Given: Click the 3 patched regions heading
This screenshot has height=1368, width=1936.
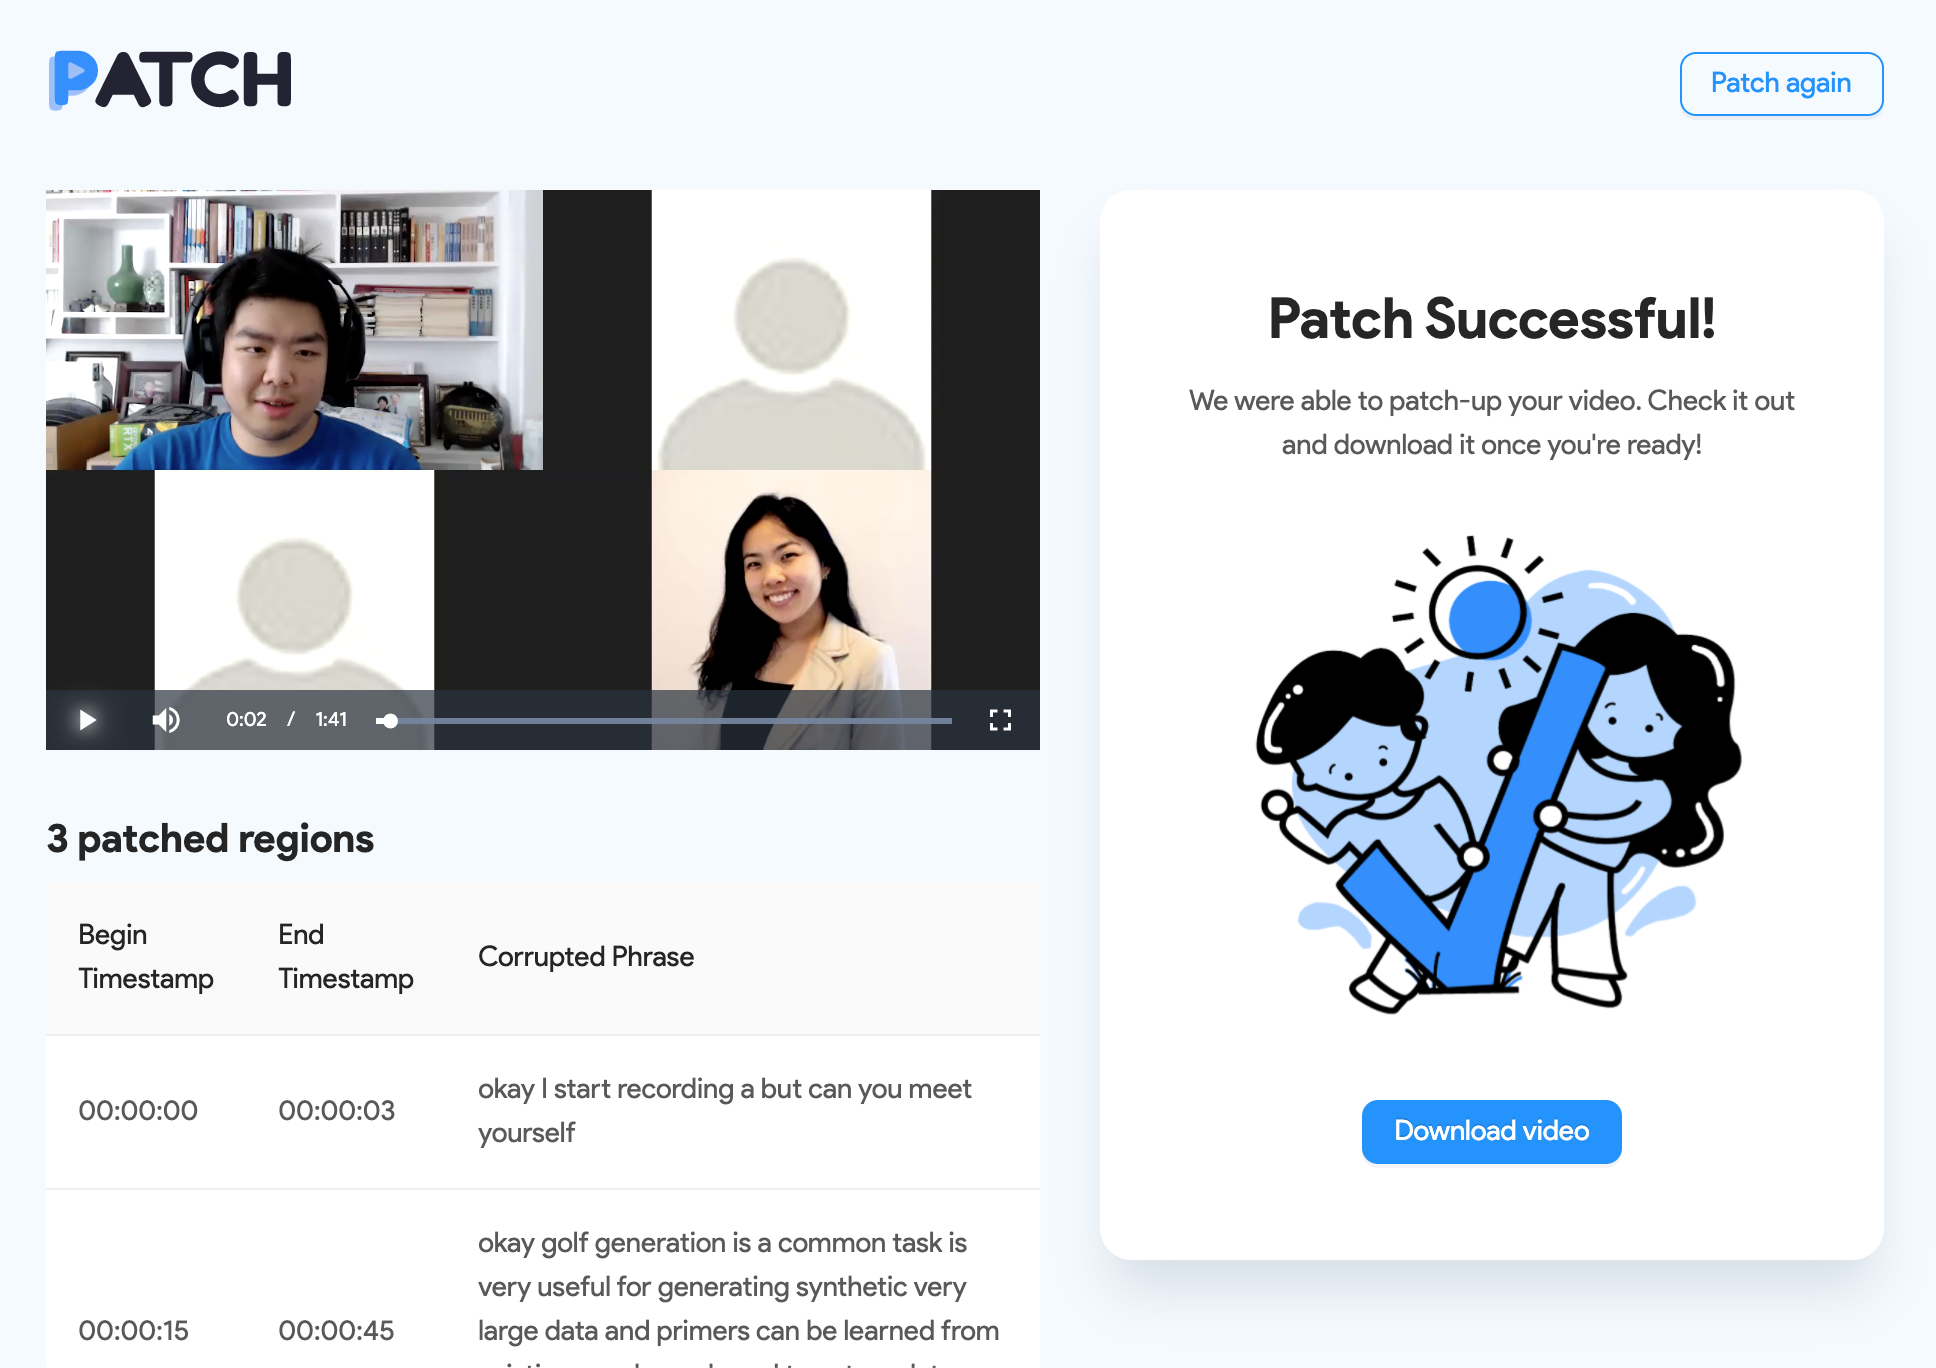Looking at the screenshot, I should pos(210,839).
